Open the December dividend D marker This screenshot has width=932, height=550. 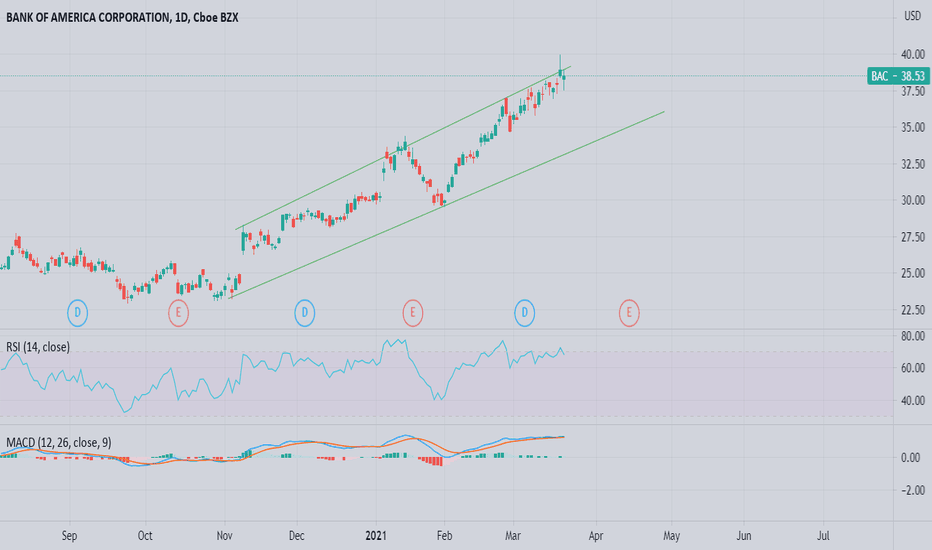point(304,313)
